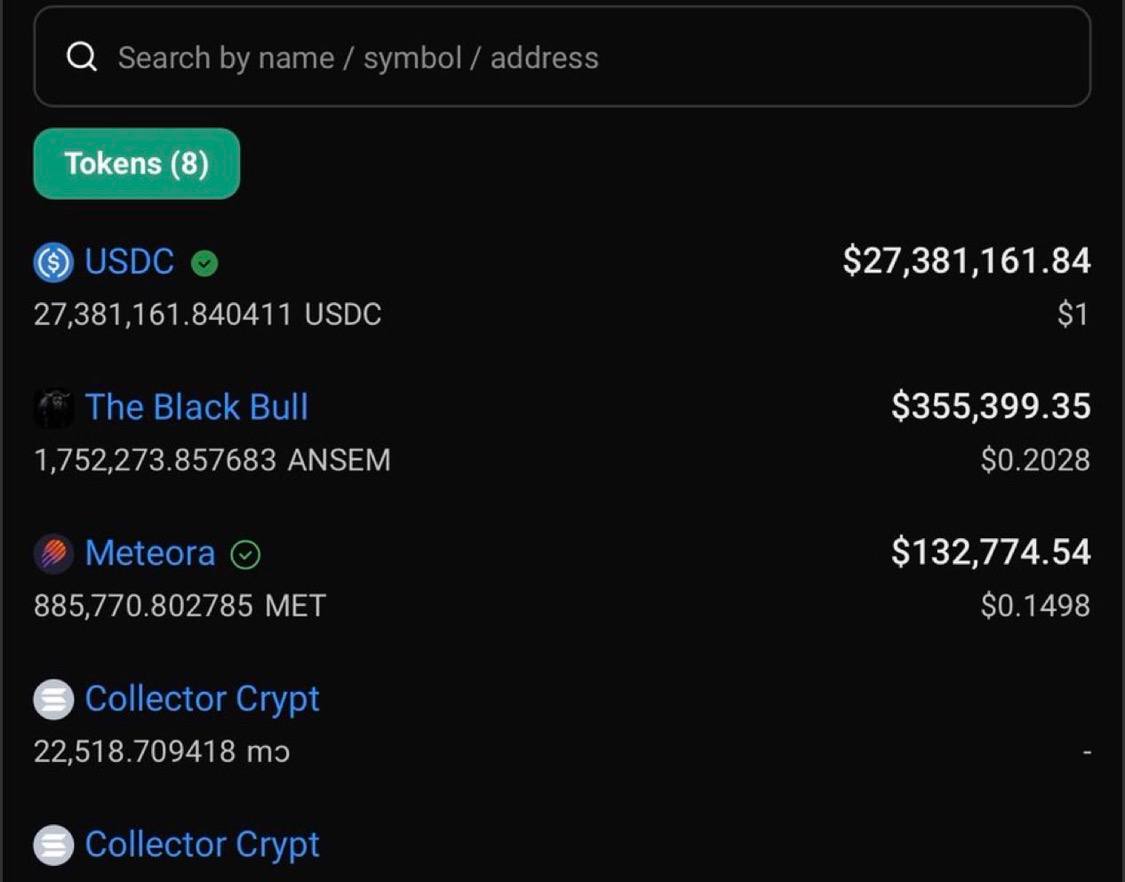
Task: Click The Black Bull token avatar
Action: pyautogui.click(x=53, y=408)
